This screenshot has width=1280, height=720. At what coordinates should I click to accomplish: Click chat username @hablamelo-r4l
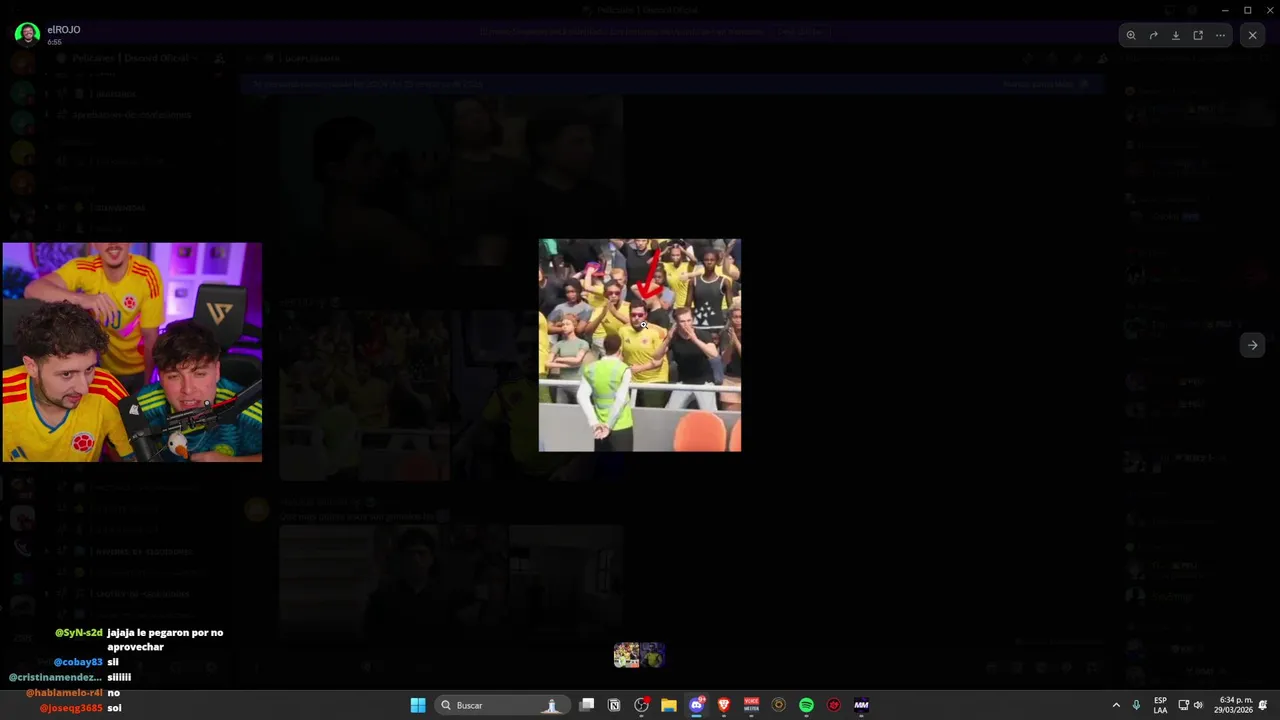(64, 692)
